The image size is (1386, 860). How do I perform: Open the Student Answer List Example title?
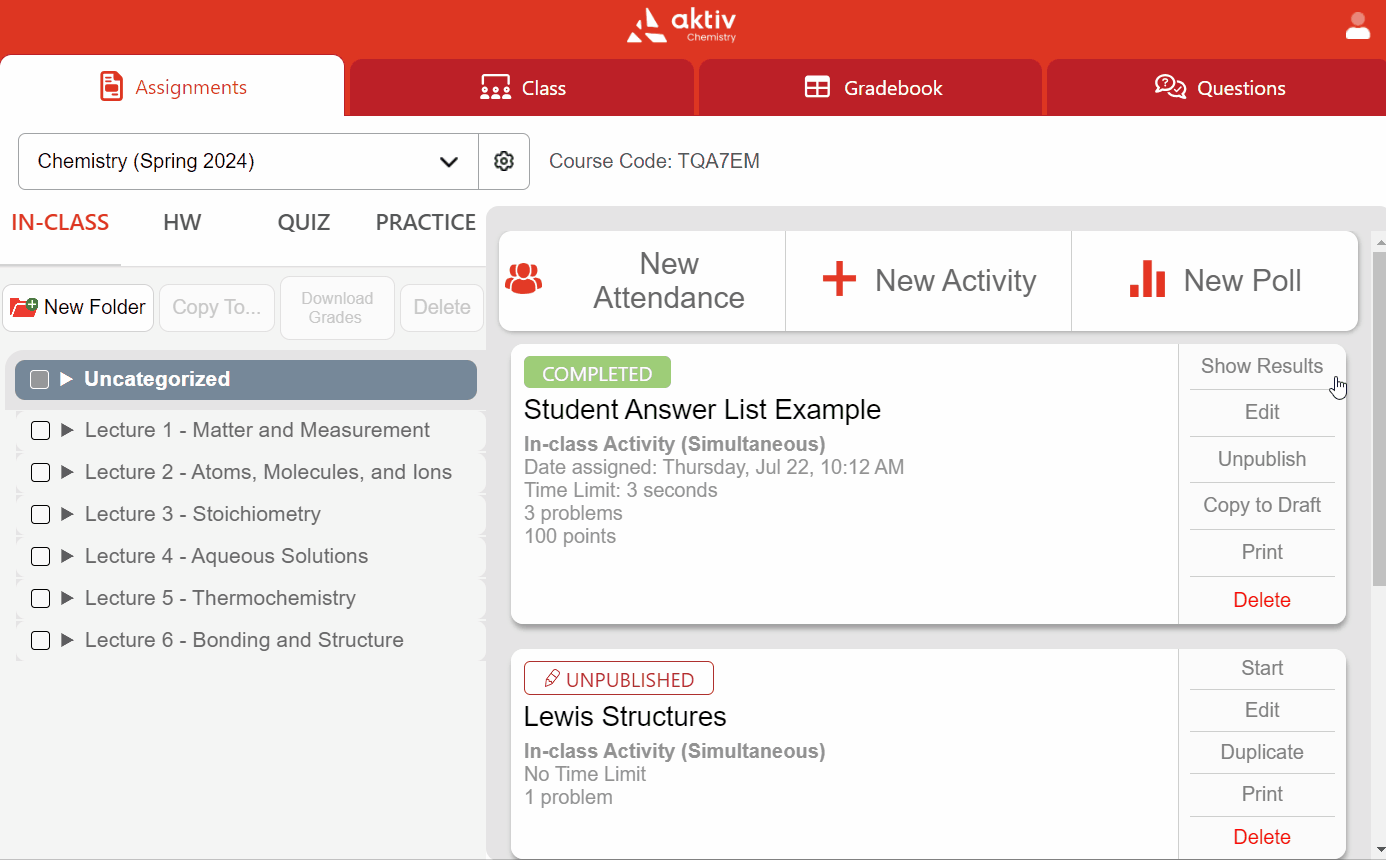(x=702, y=410)
